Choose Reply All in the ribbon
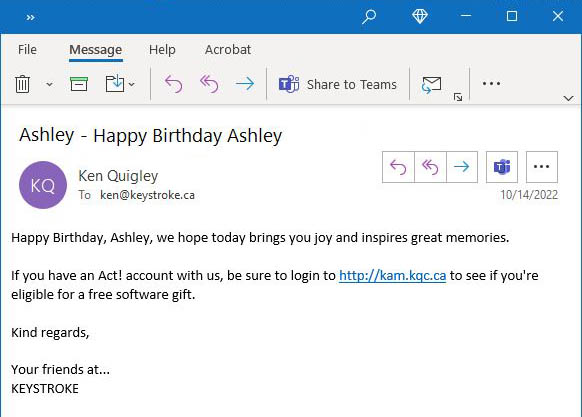 click(209, 84)
